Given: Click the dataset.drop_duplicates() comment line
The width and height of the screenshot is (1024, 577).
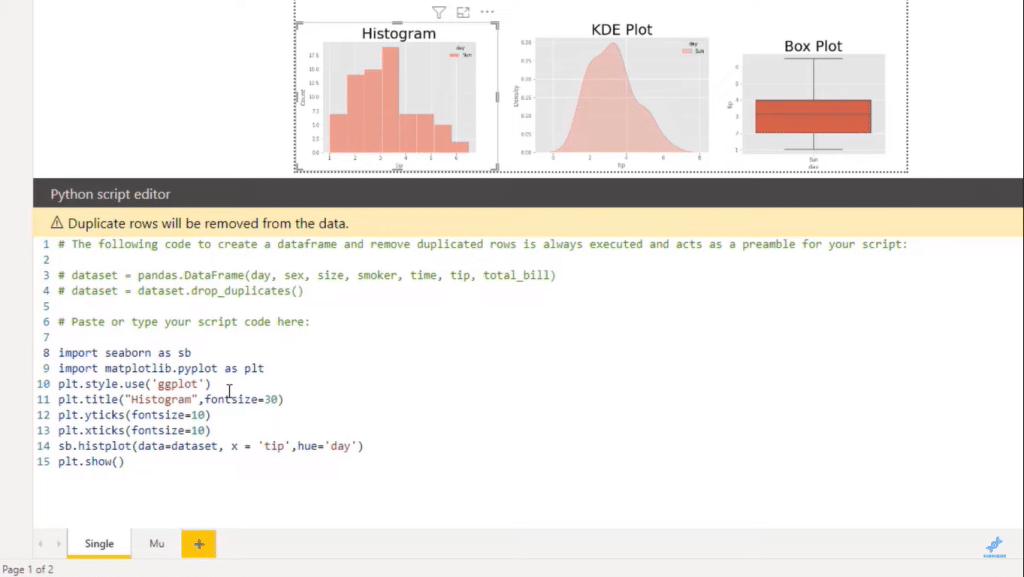Looking at the screenshot, I should click(181, 291).
